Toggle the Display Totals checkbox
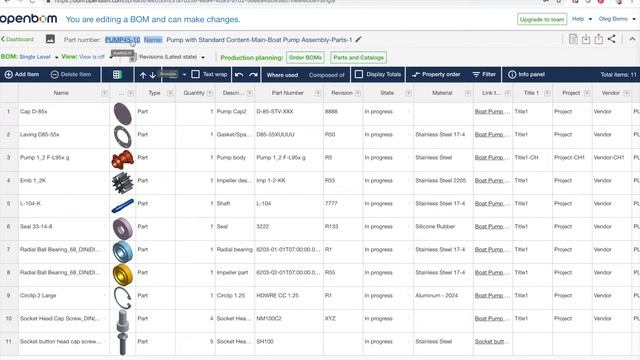 [359, 74]
